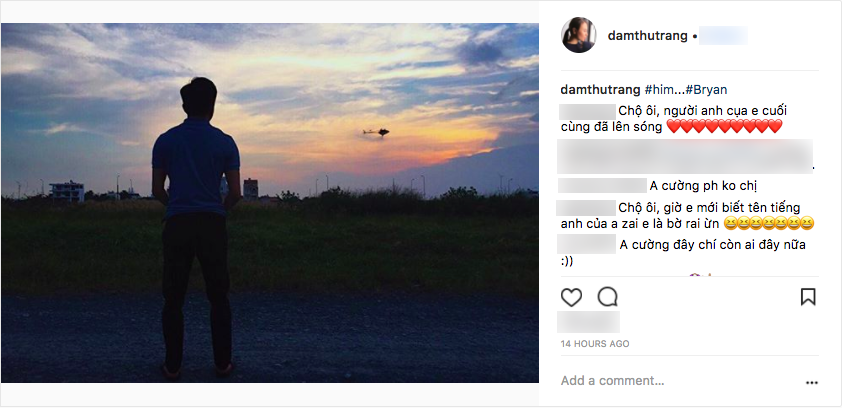Viewport: 842px width, 408px height.
Task: Open commenter profile before 'A cường đây chí'
Action: [x=586, y=244]
